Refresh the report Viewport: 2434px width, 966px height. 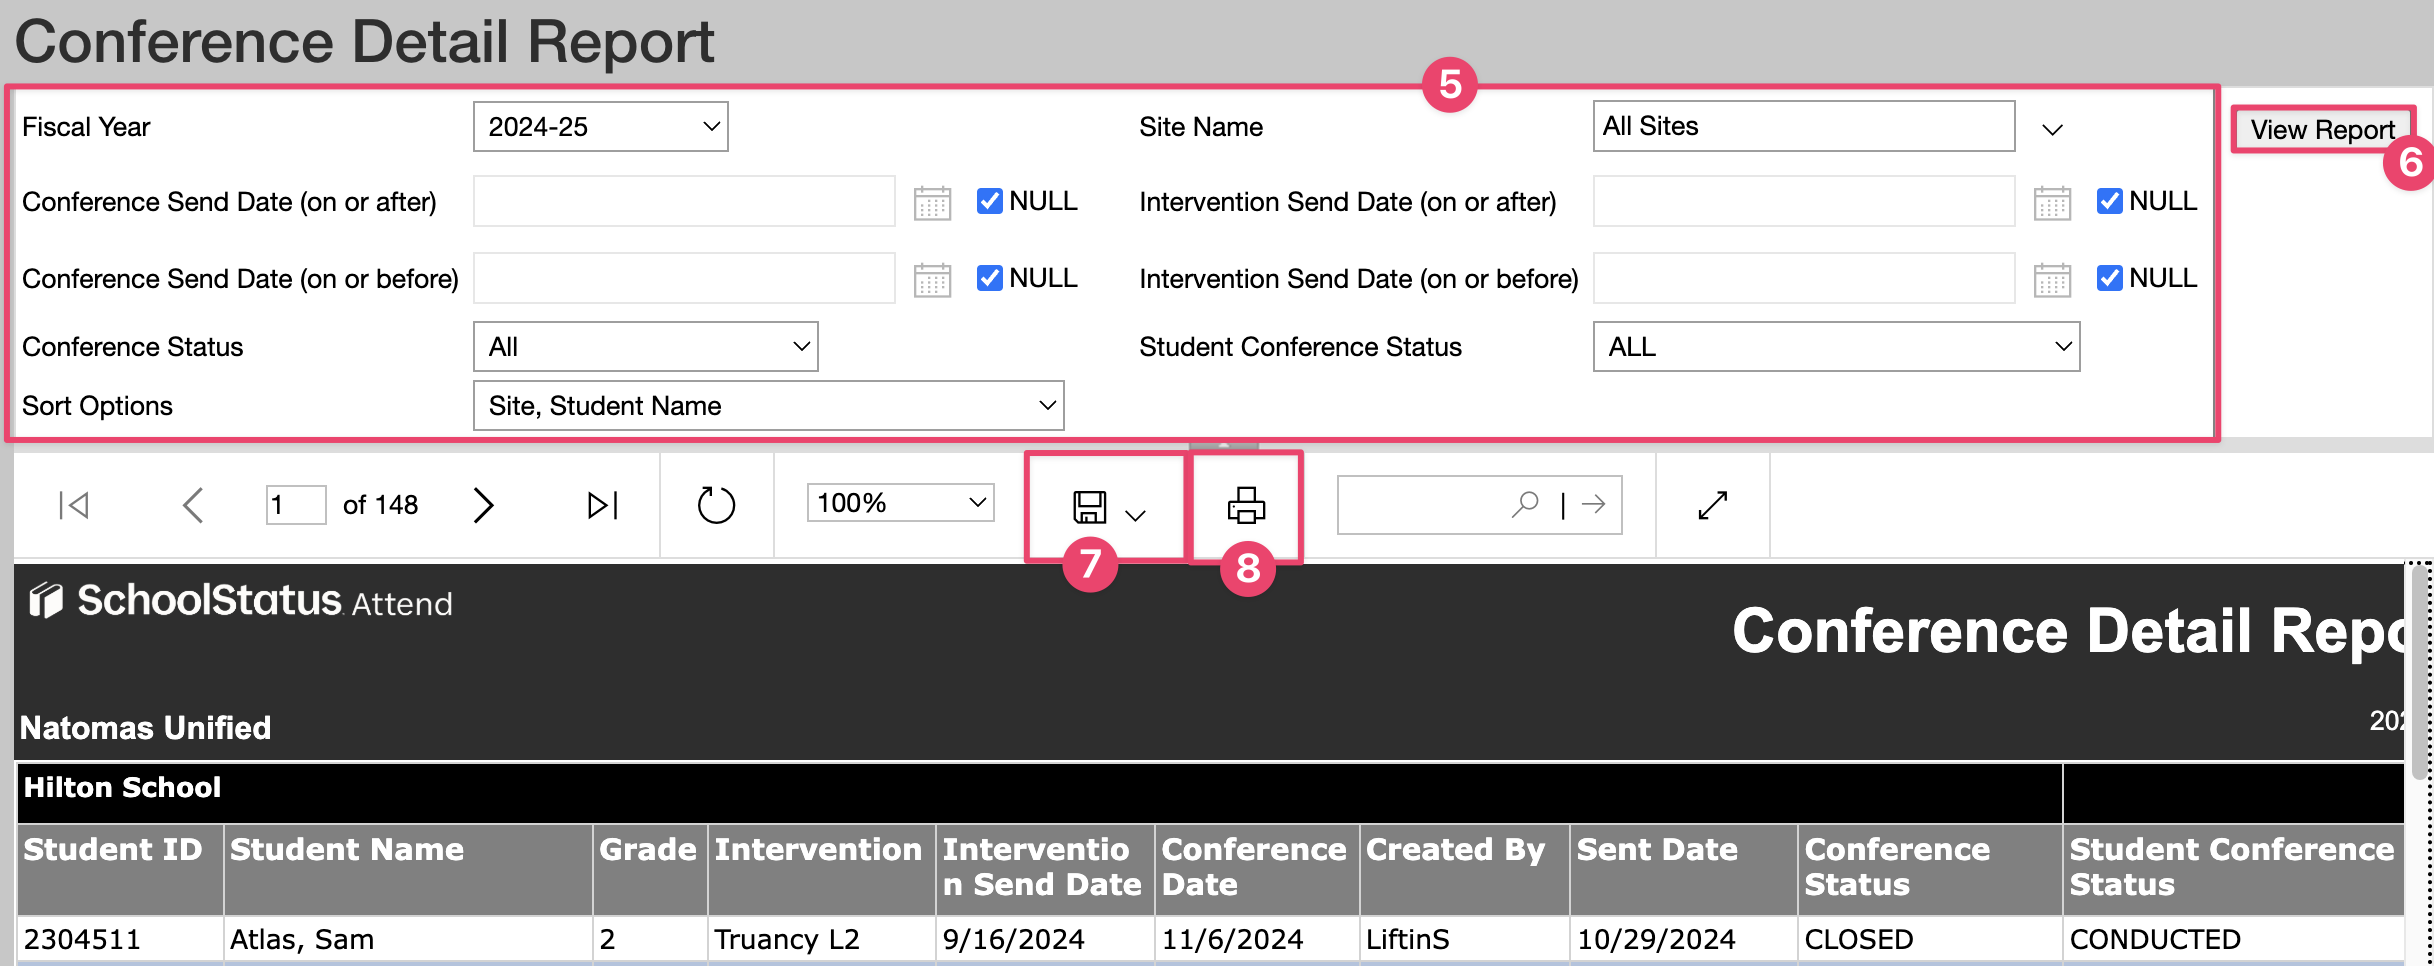point(716,505)
